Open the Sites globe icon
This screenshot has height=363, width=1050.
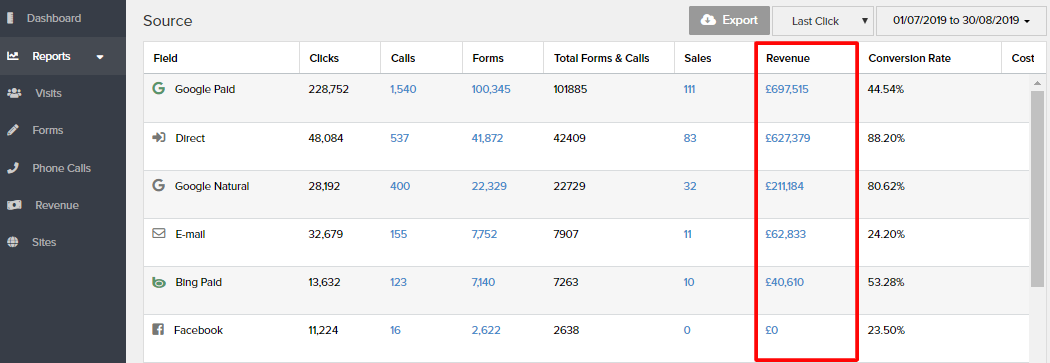[13, 242]
